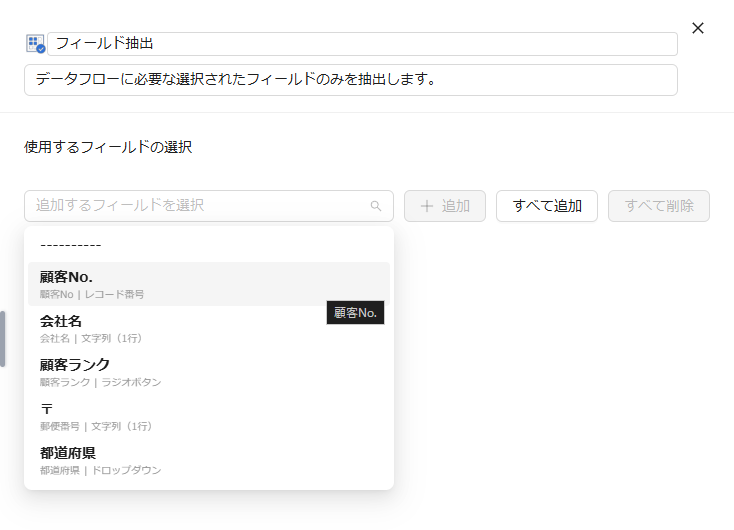734x530 pixels.
Task: Click the field extraction grid icon
Action: [35, 44]
